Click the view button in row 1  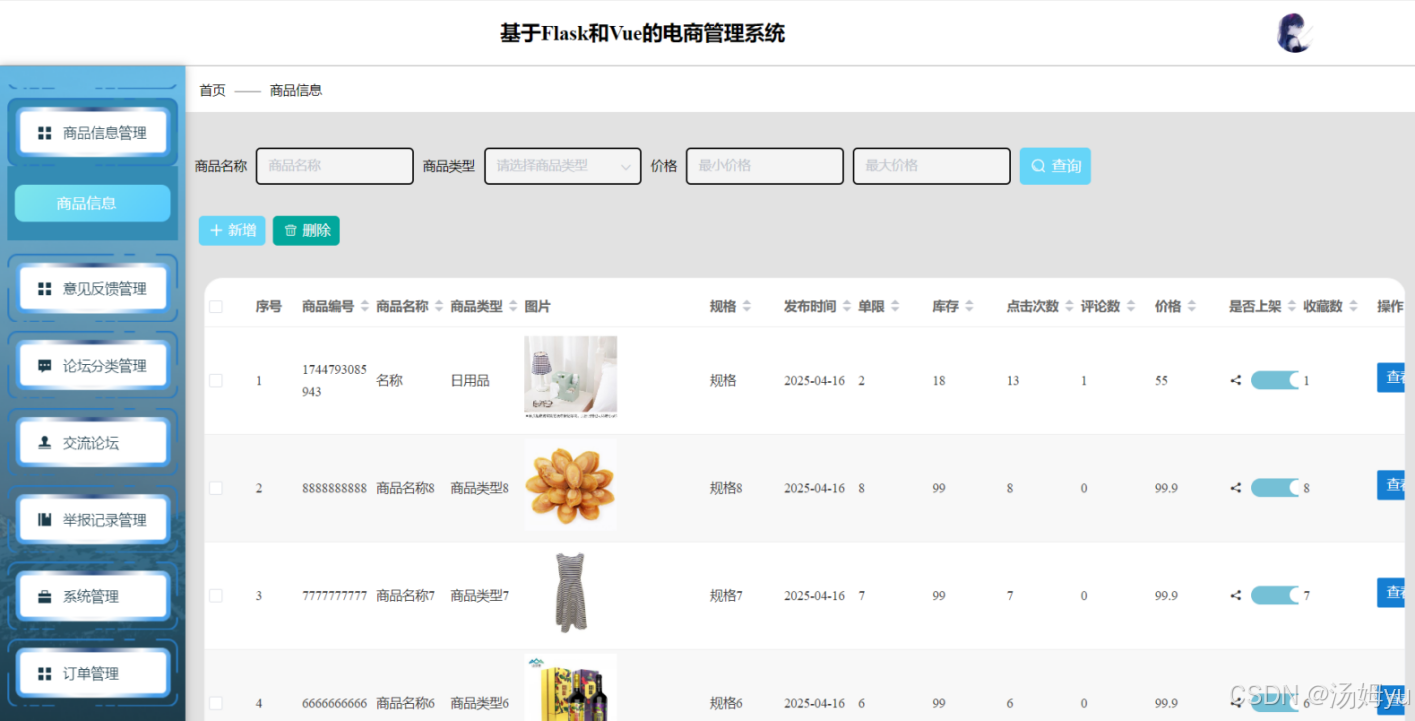1393,377
